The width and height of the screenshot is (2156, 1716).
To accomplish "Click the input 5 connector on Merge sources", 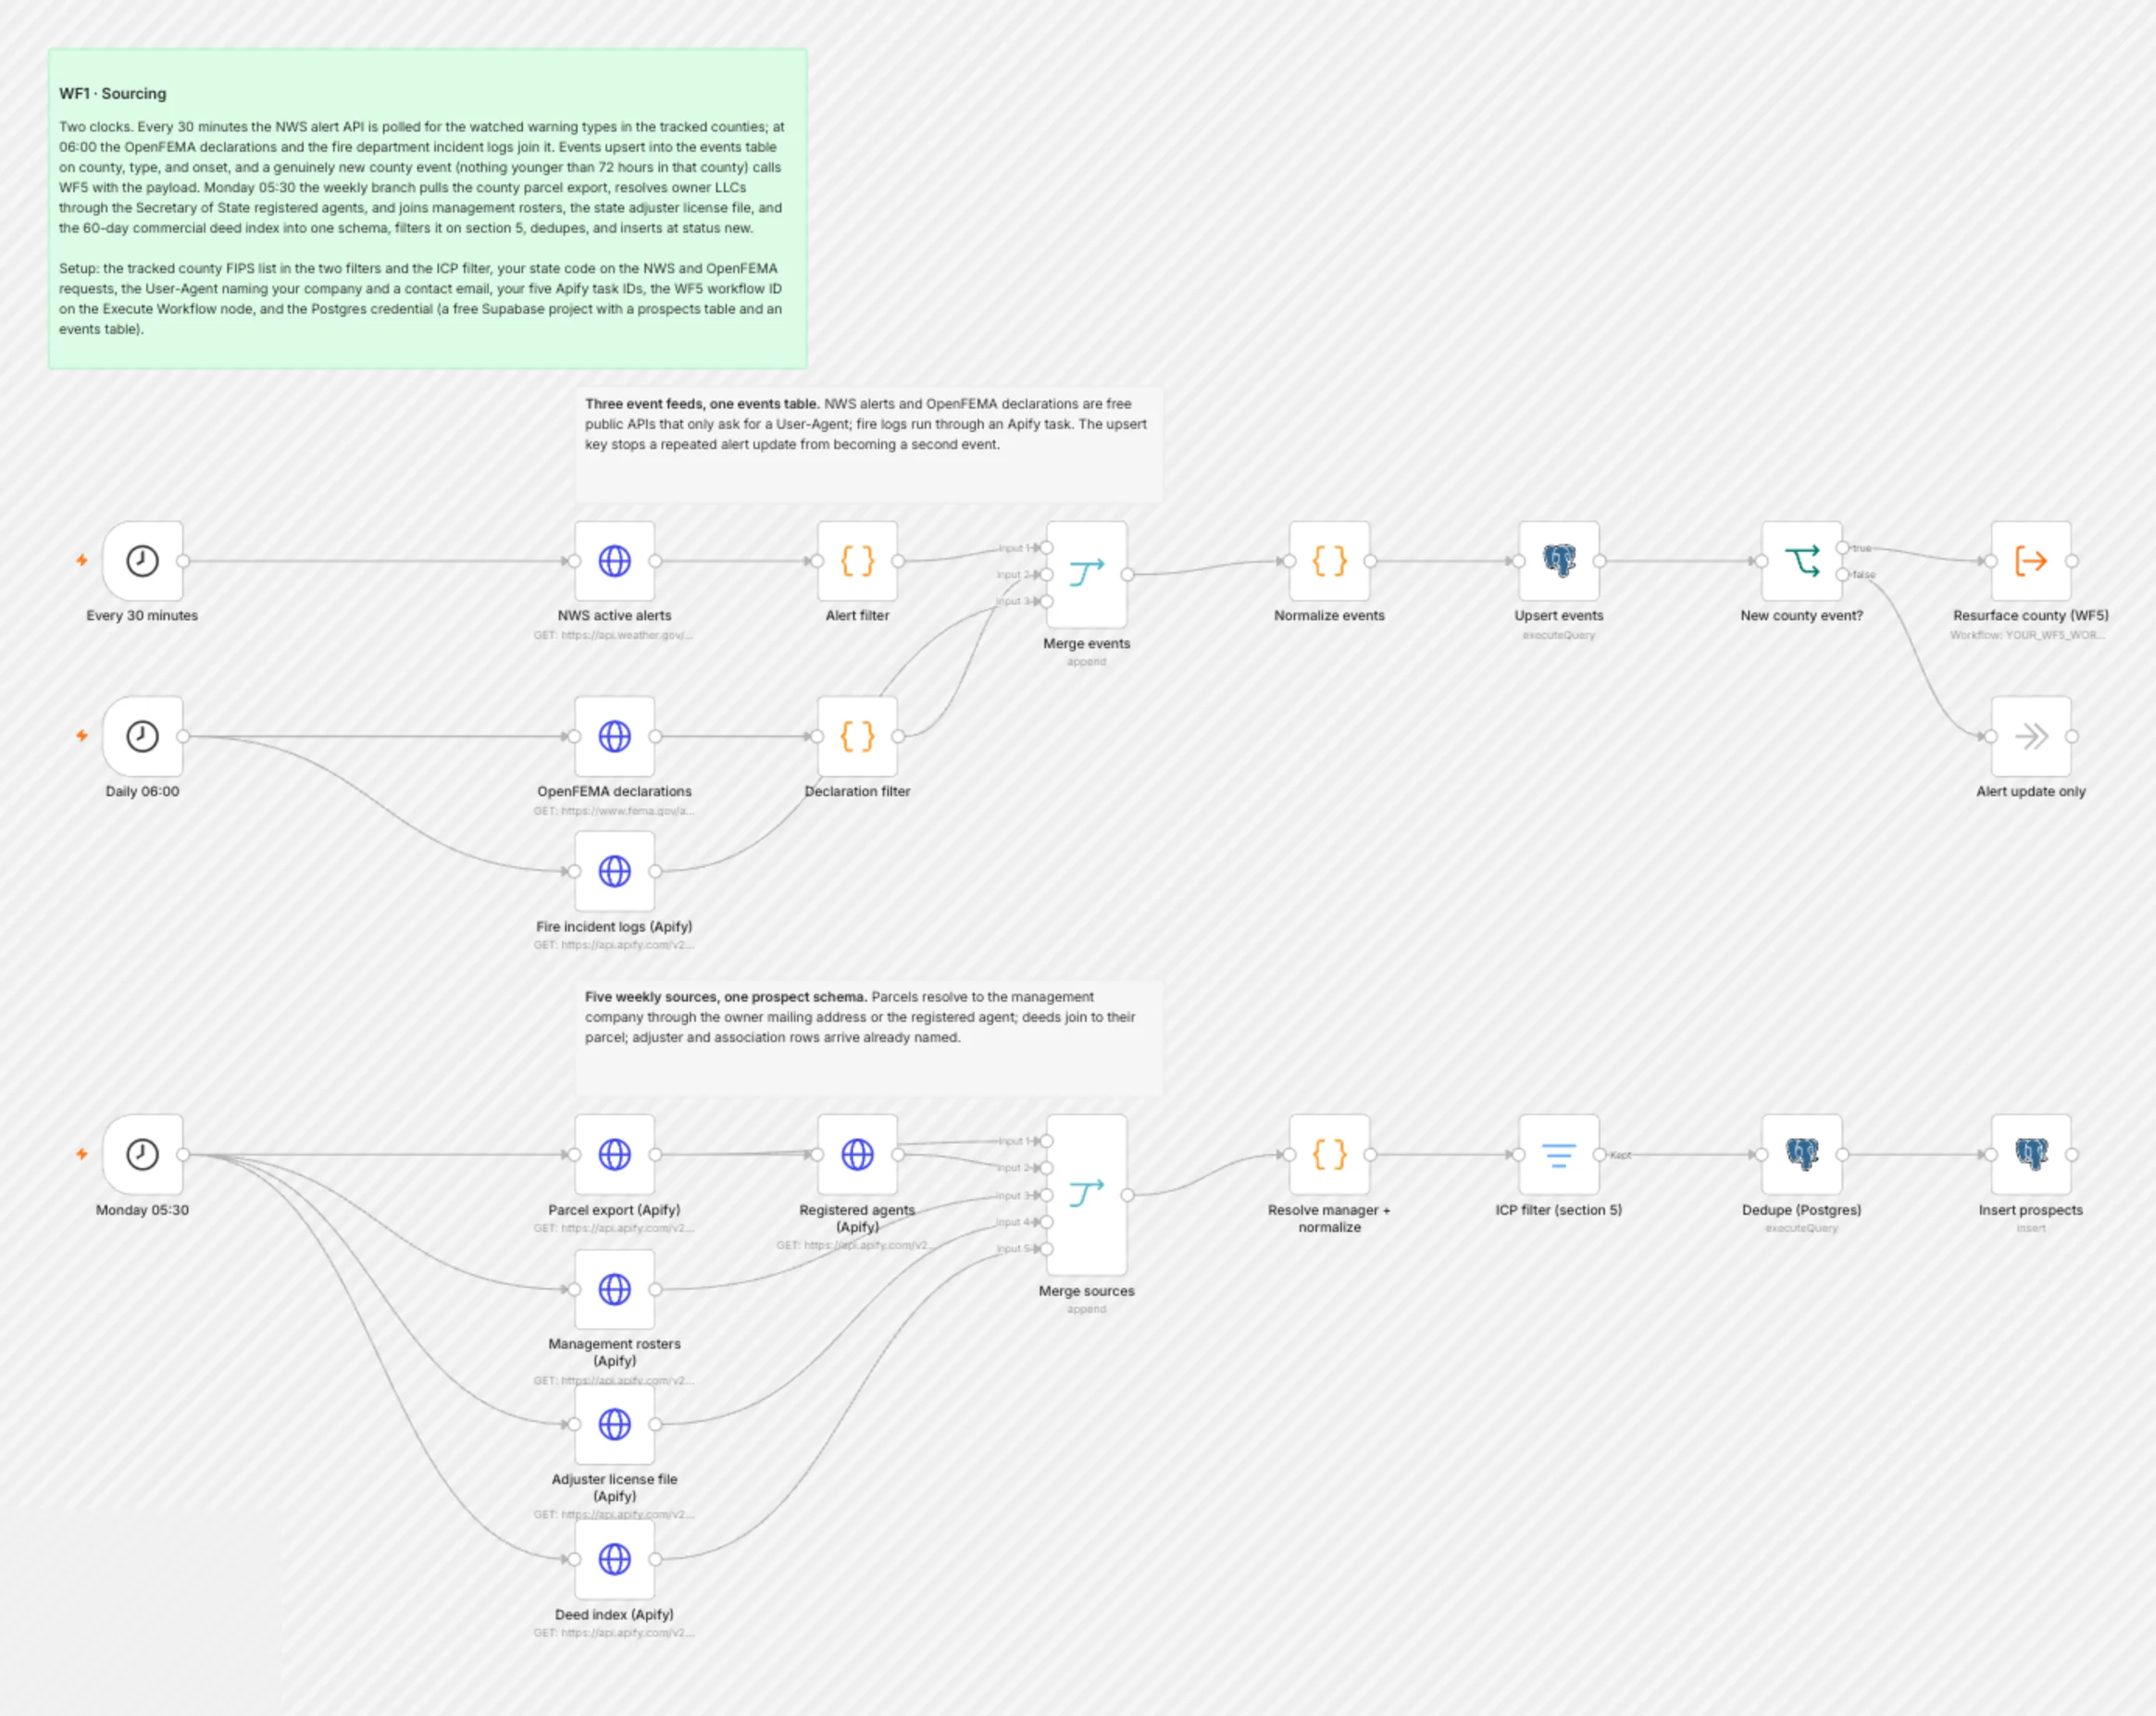I will point(1046,1248).
